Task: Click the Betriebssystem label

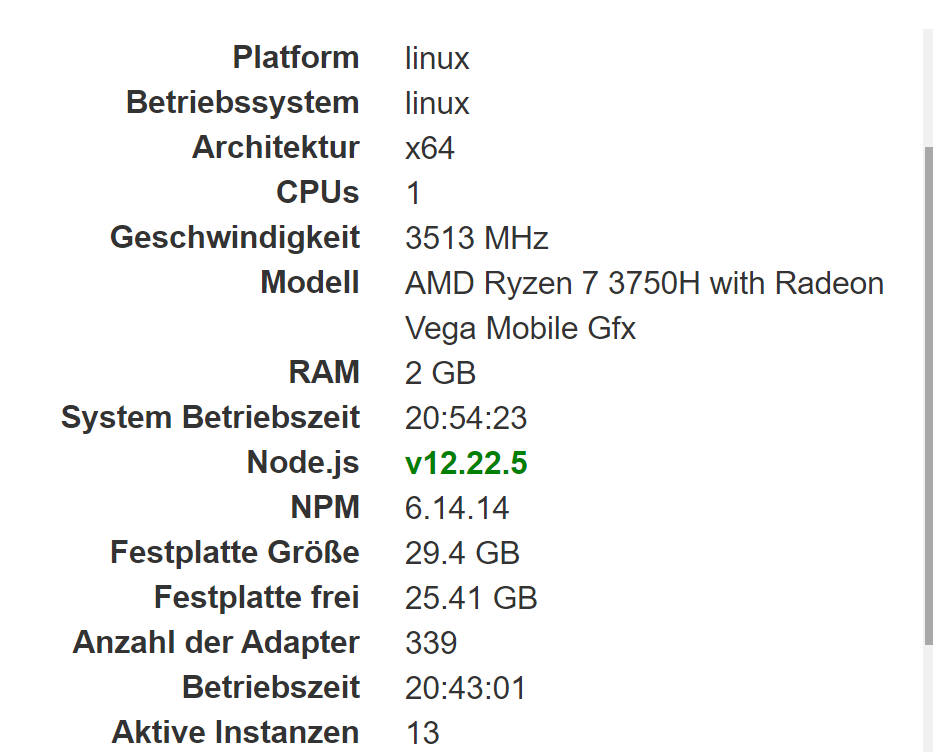Action: 242,103
